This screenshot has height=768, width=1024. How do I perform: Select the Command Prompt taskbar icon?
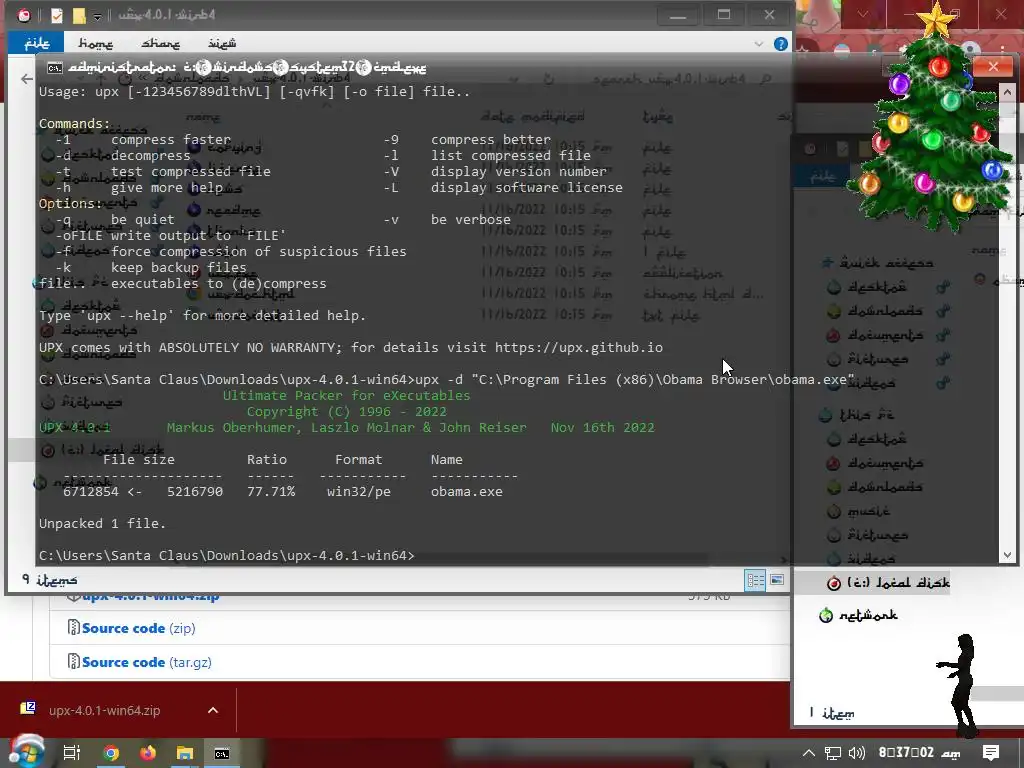tap(222, 753)
